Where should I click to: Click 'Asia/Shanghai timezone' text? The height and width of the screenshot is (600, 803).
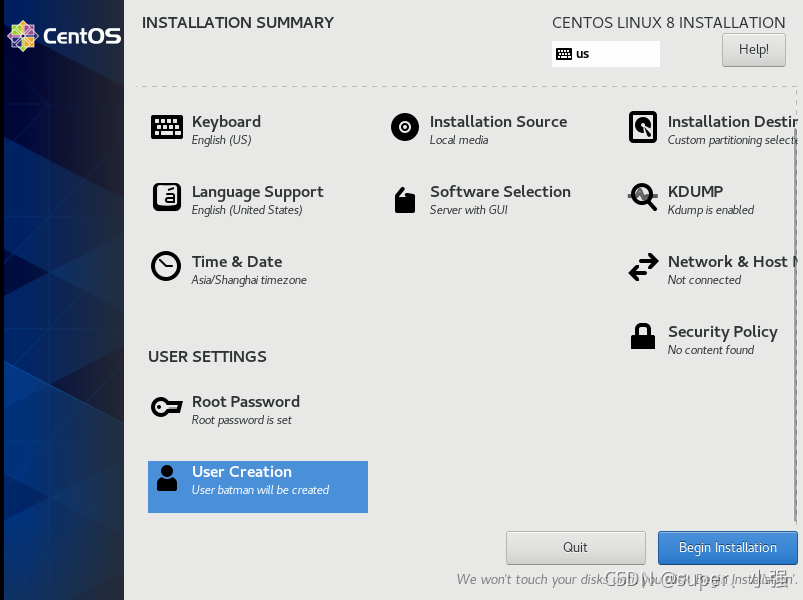[x=249, y=280]
